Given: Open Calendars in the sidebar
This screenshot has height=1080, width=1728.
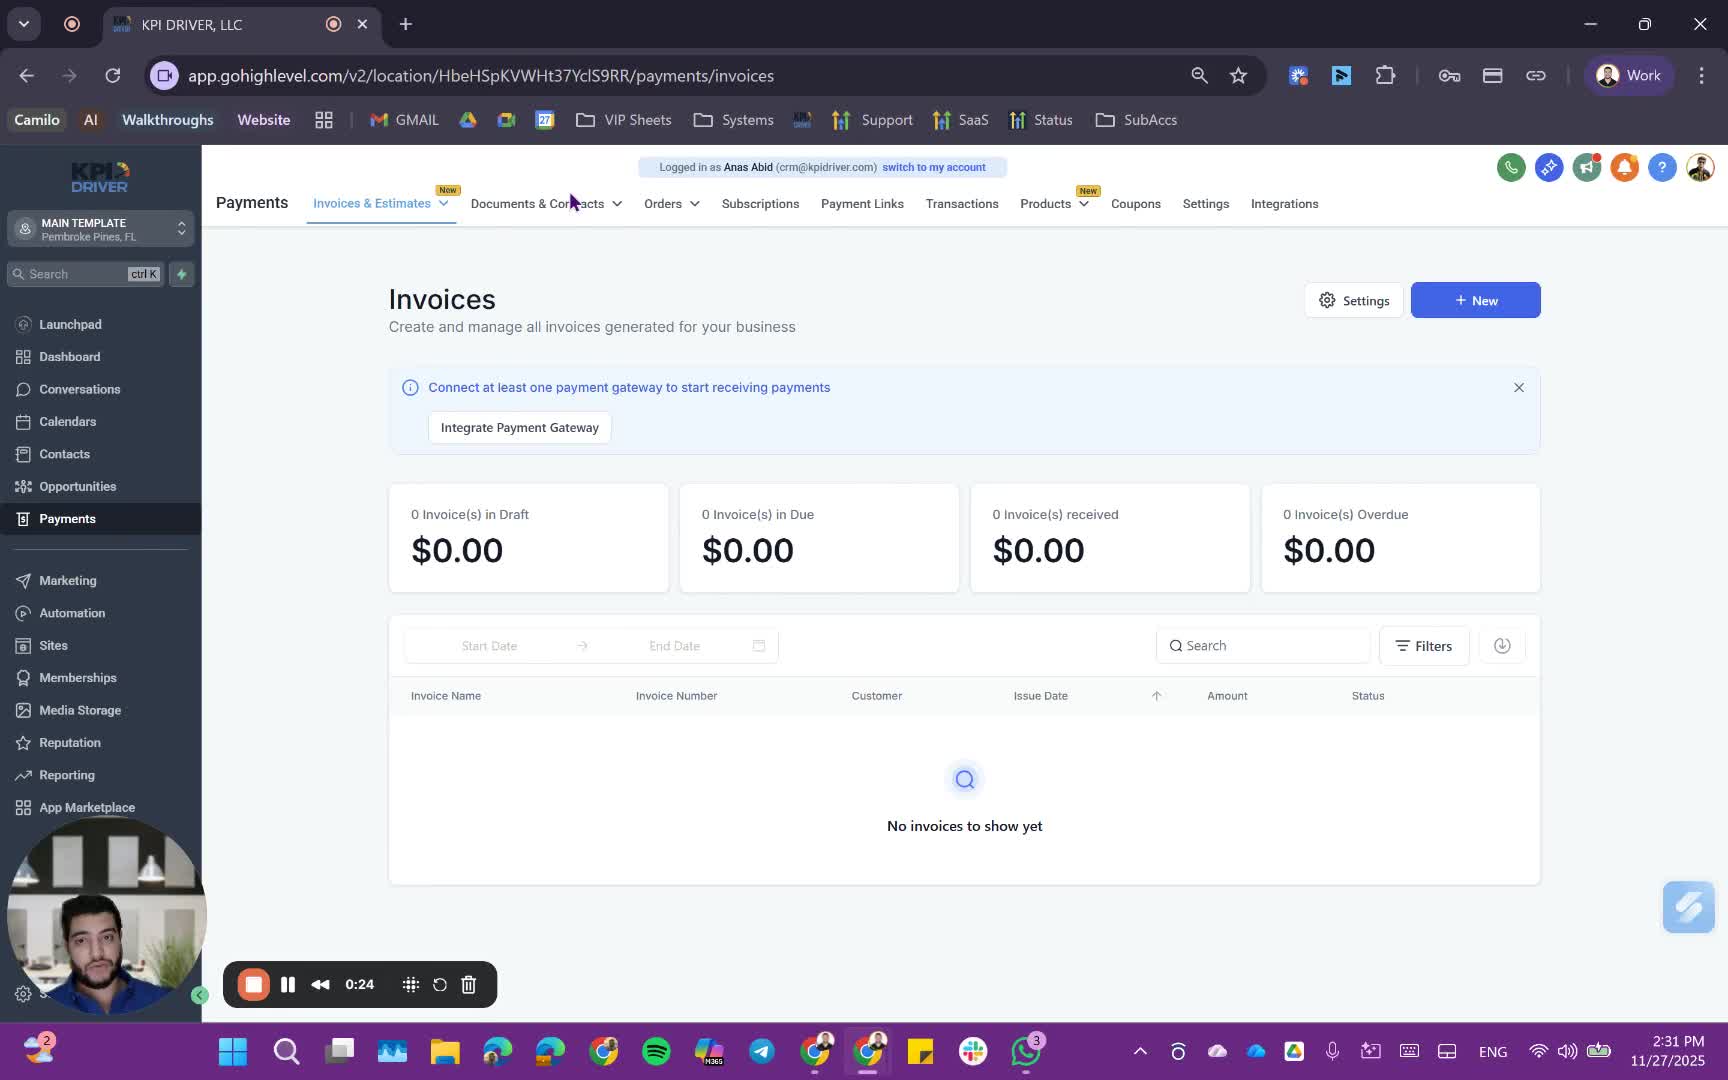Looking at the screenshot, I should 67,422.
